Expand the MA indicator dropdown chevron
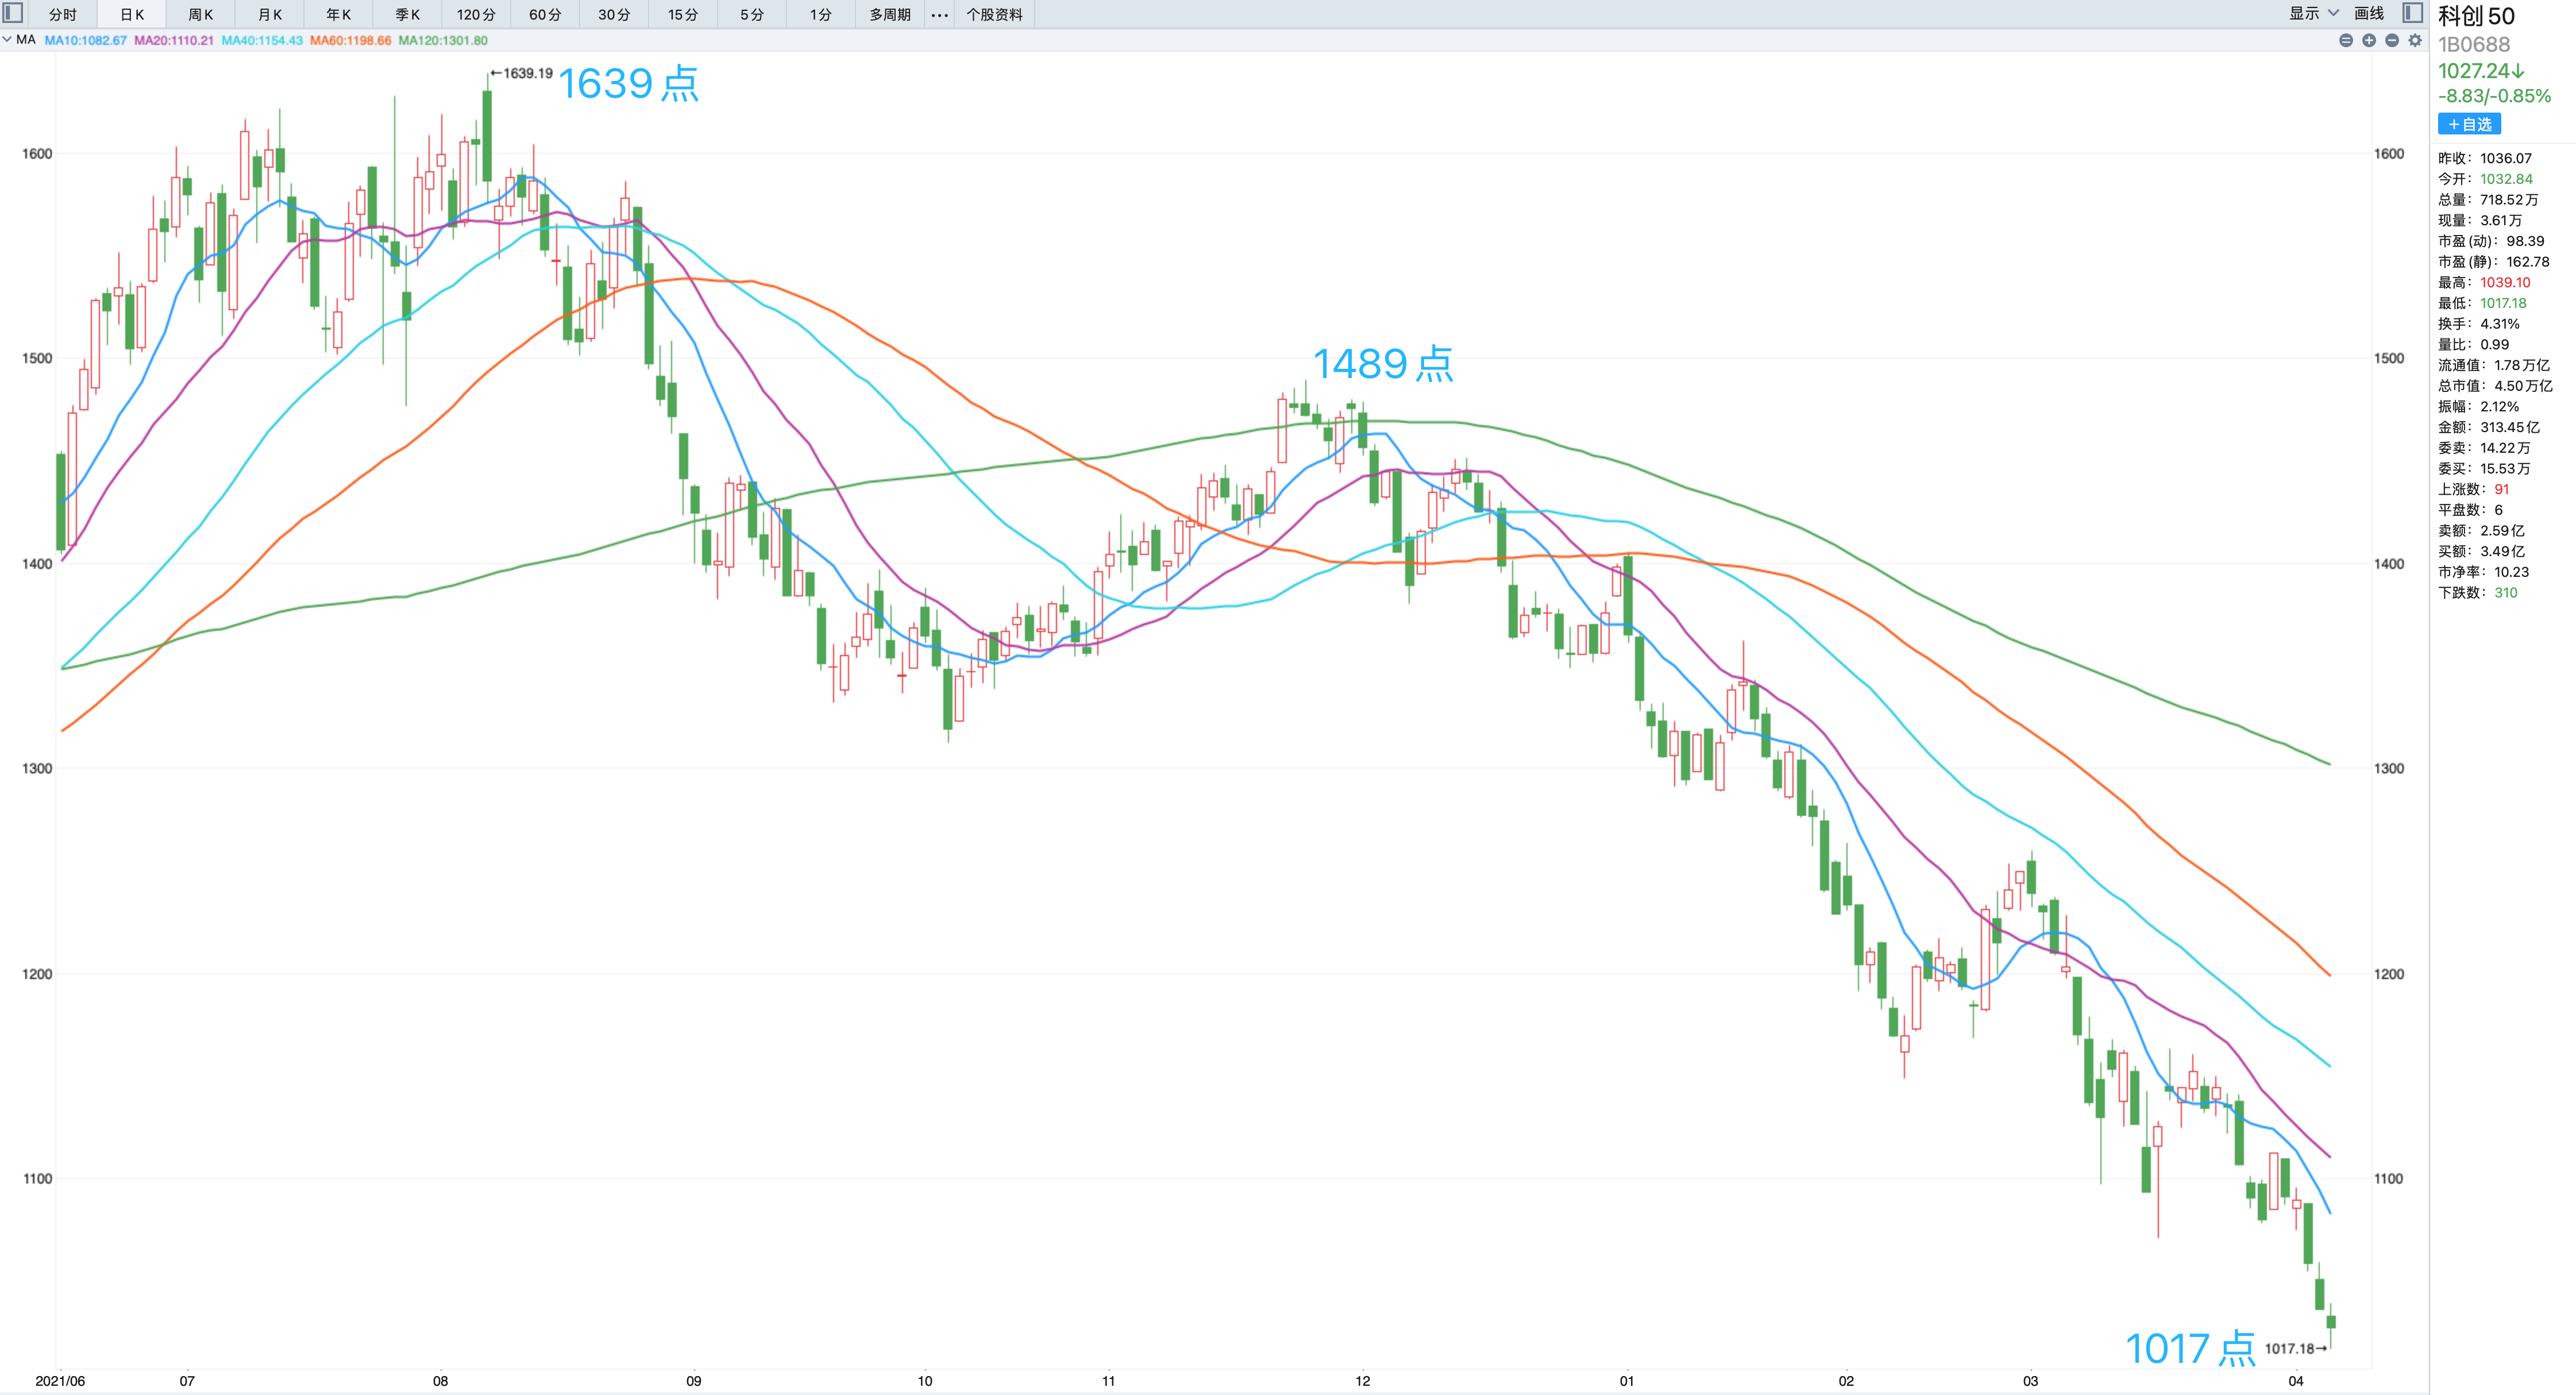 [8, 40]
